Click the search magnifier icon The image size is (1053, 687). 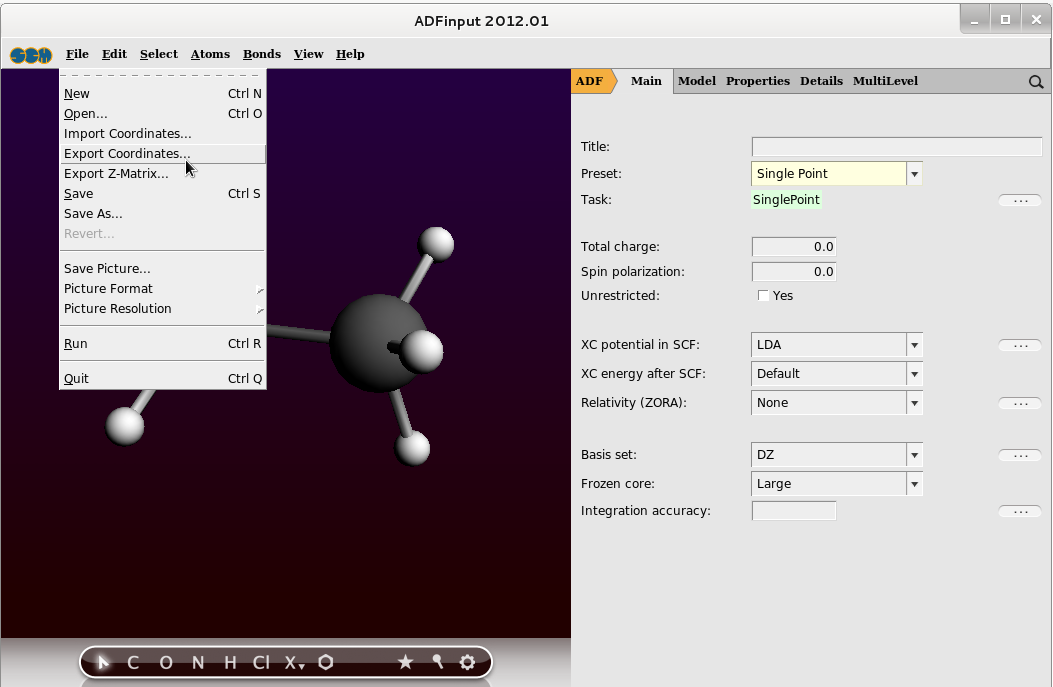1036,82
